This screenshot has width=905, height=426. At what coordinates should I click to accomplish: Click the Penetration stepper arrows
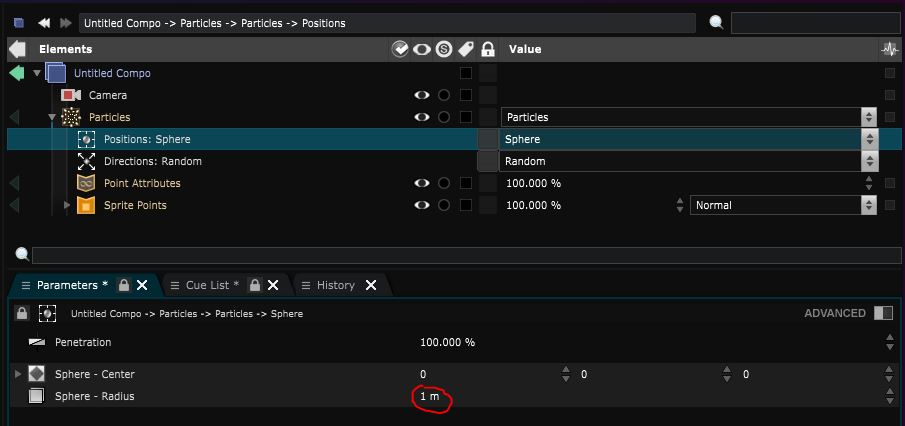click(x=889, y=342)
